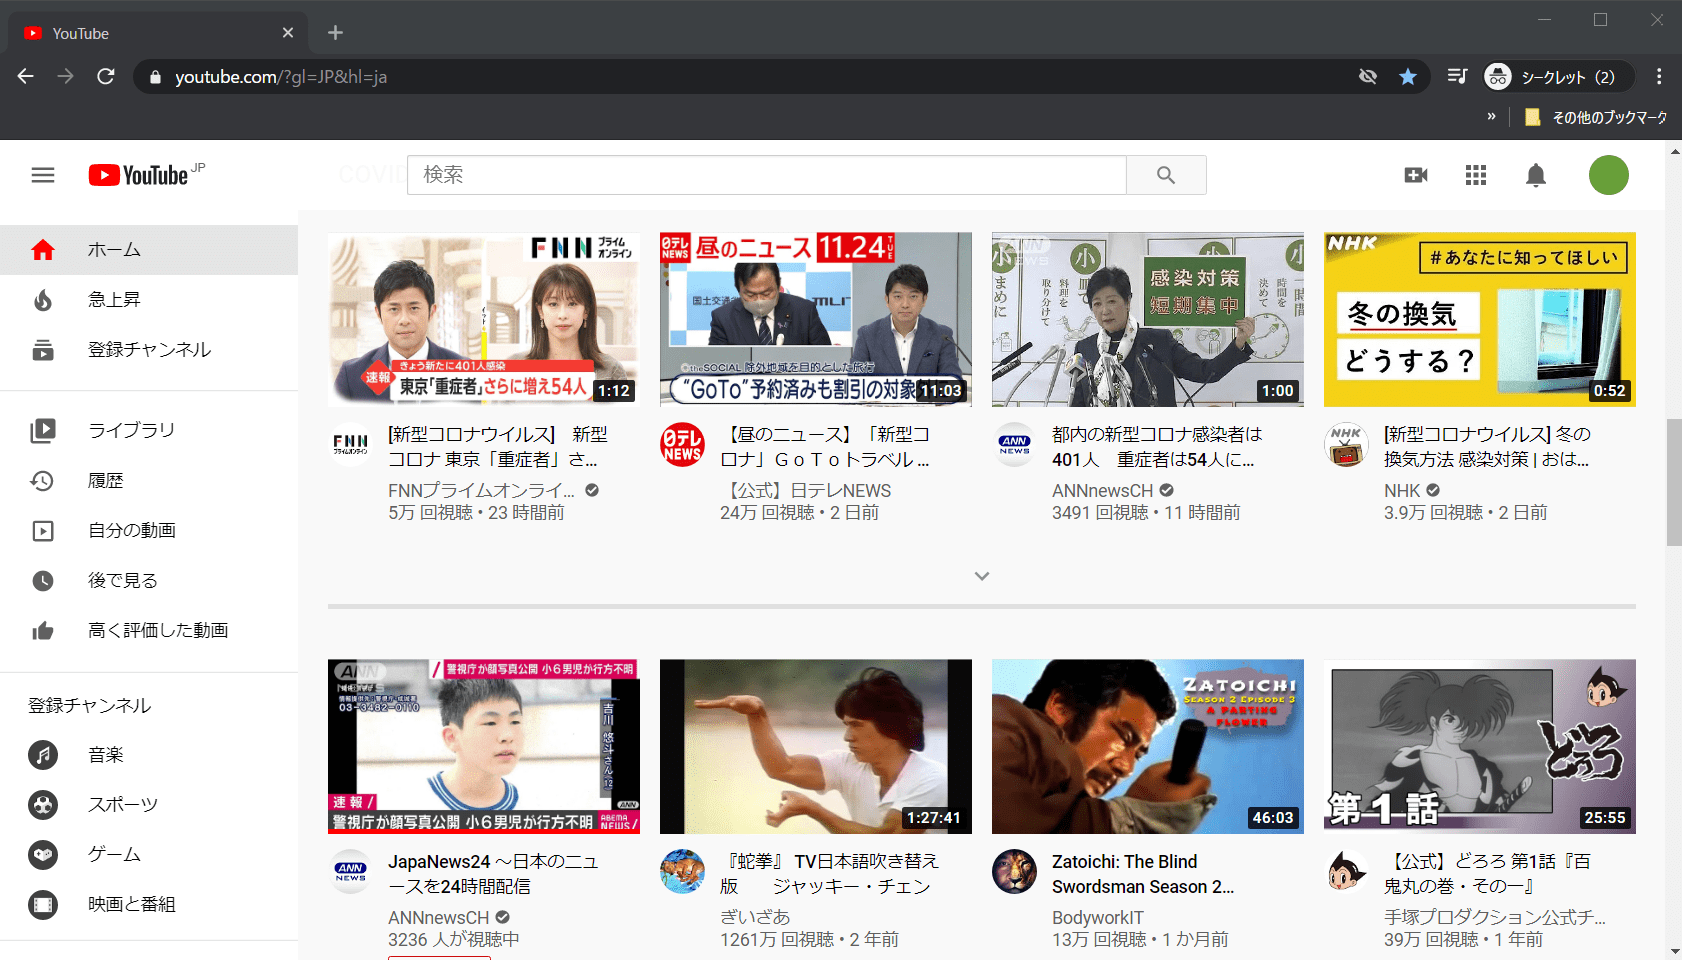1682x960 pixels.
Task: Open the media control icon in toolbar
Action: 1457,77
